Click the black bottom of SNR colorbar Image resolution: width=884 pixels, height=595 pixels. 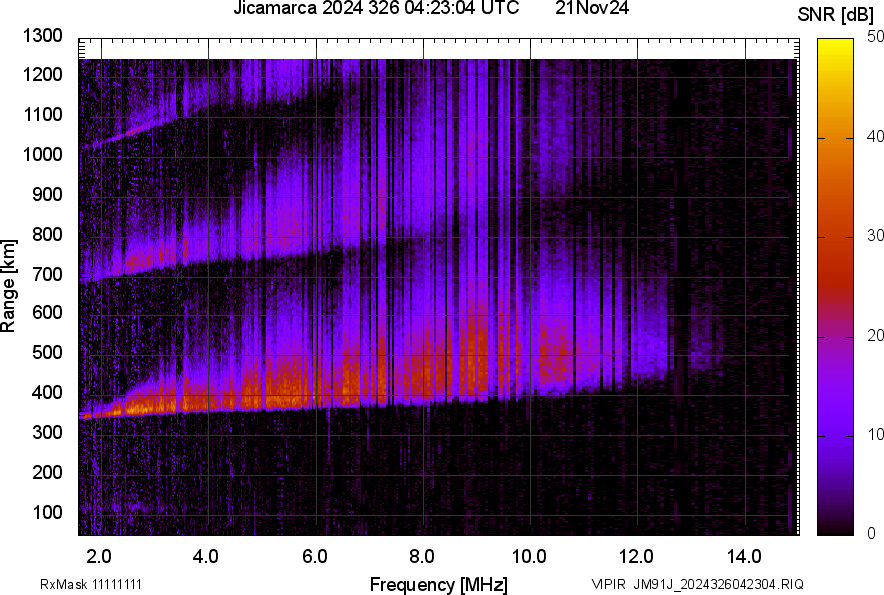[x=835, y=527]
